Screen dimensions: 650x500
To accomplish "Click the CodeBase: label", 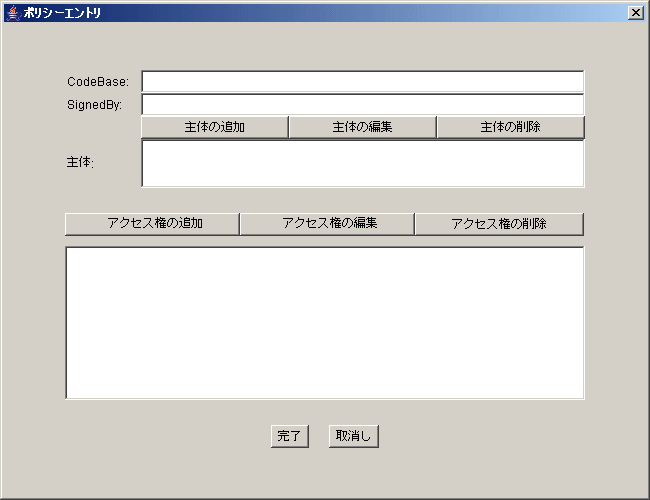I will click(98, 82).
